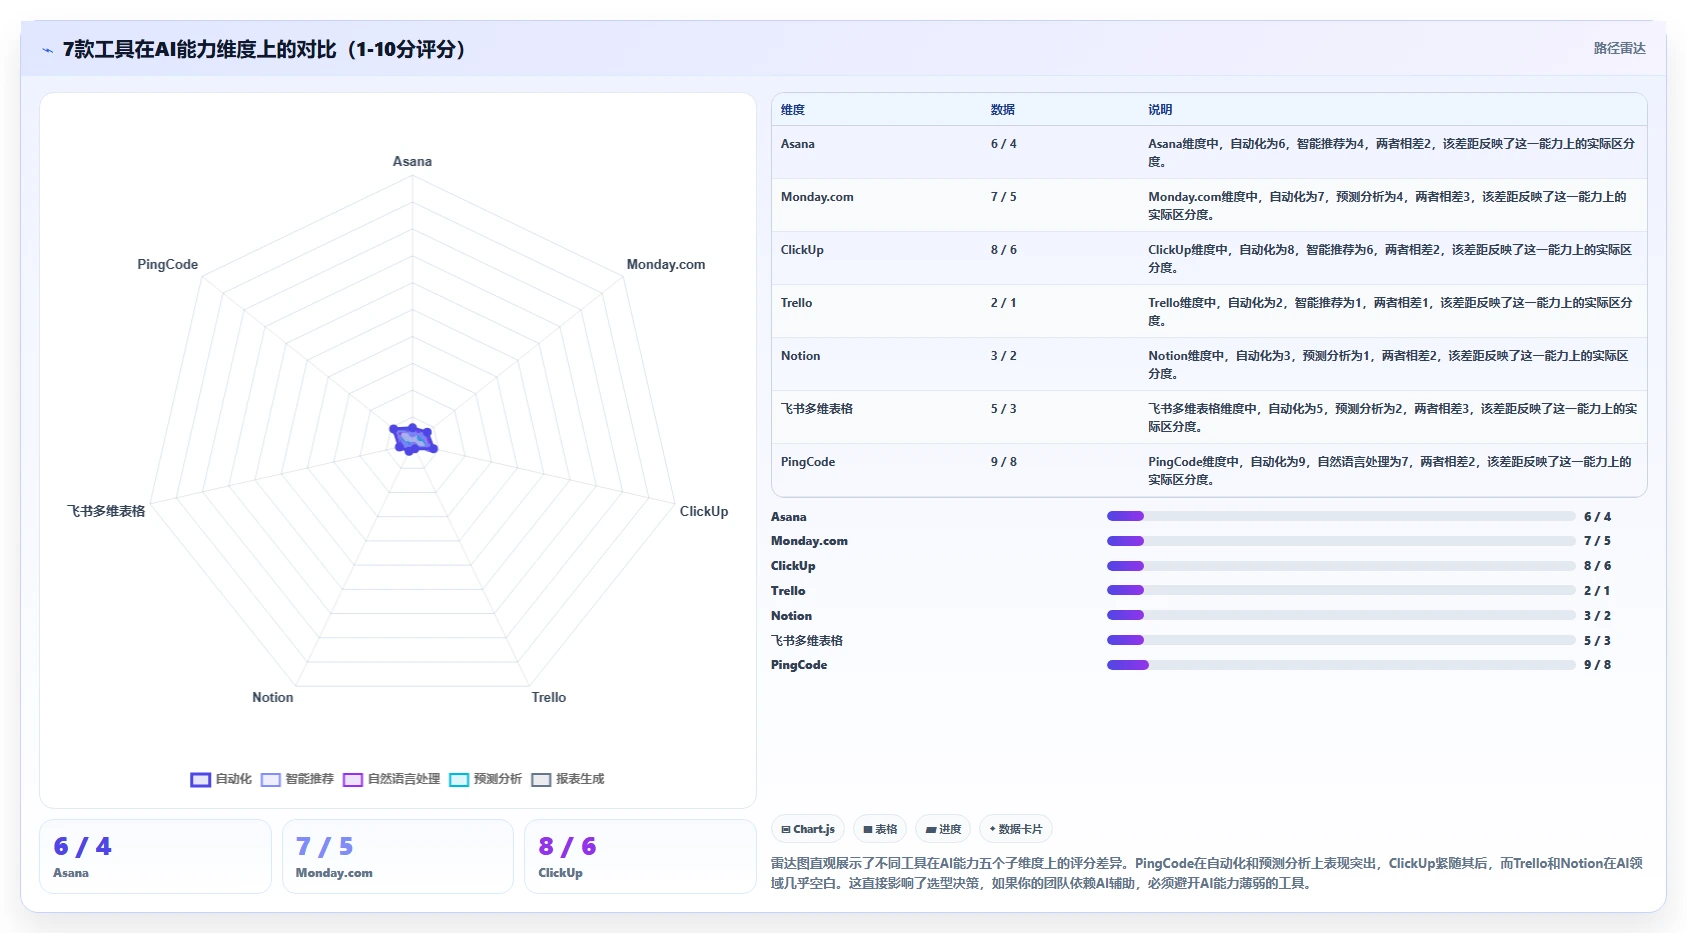Click the 9 / 8 value in the table
Viewport: 1687px width, 933px height.
1003,462
